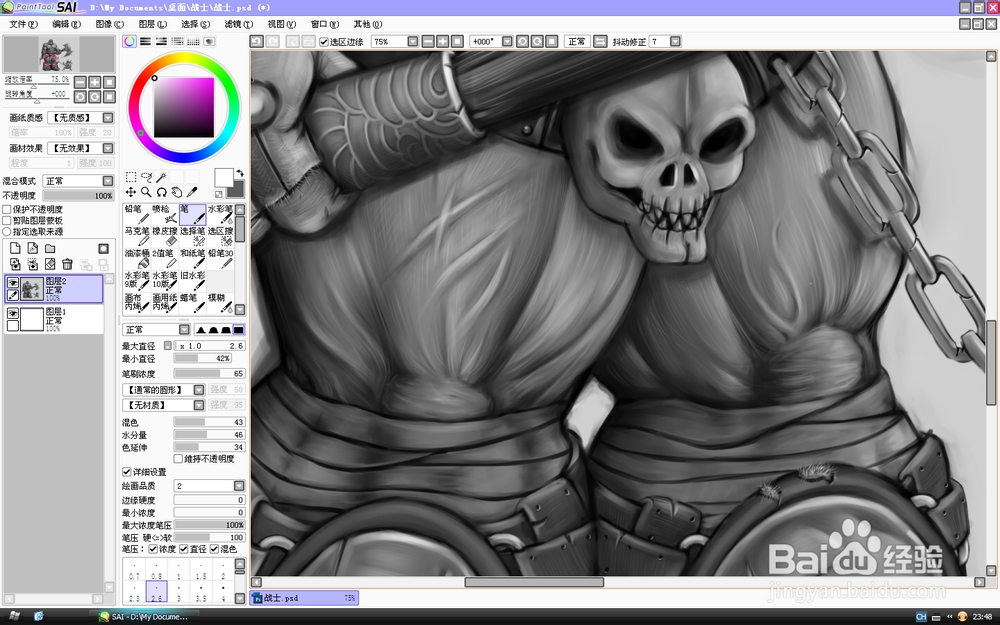Choose the 橡皮擦 eraser tool
The height and width of the screenshot is (625, 1000).
[x=165, y=237]
